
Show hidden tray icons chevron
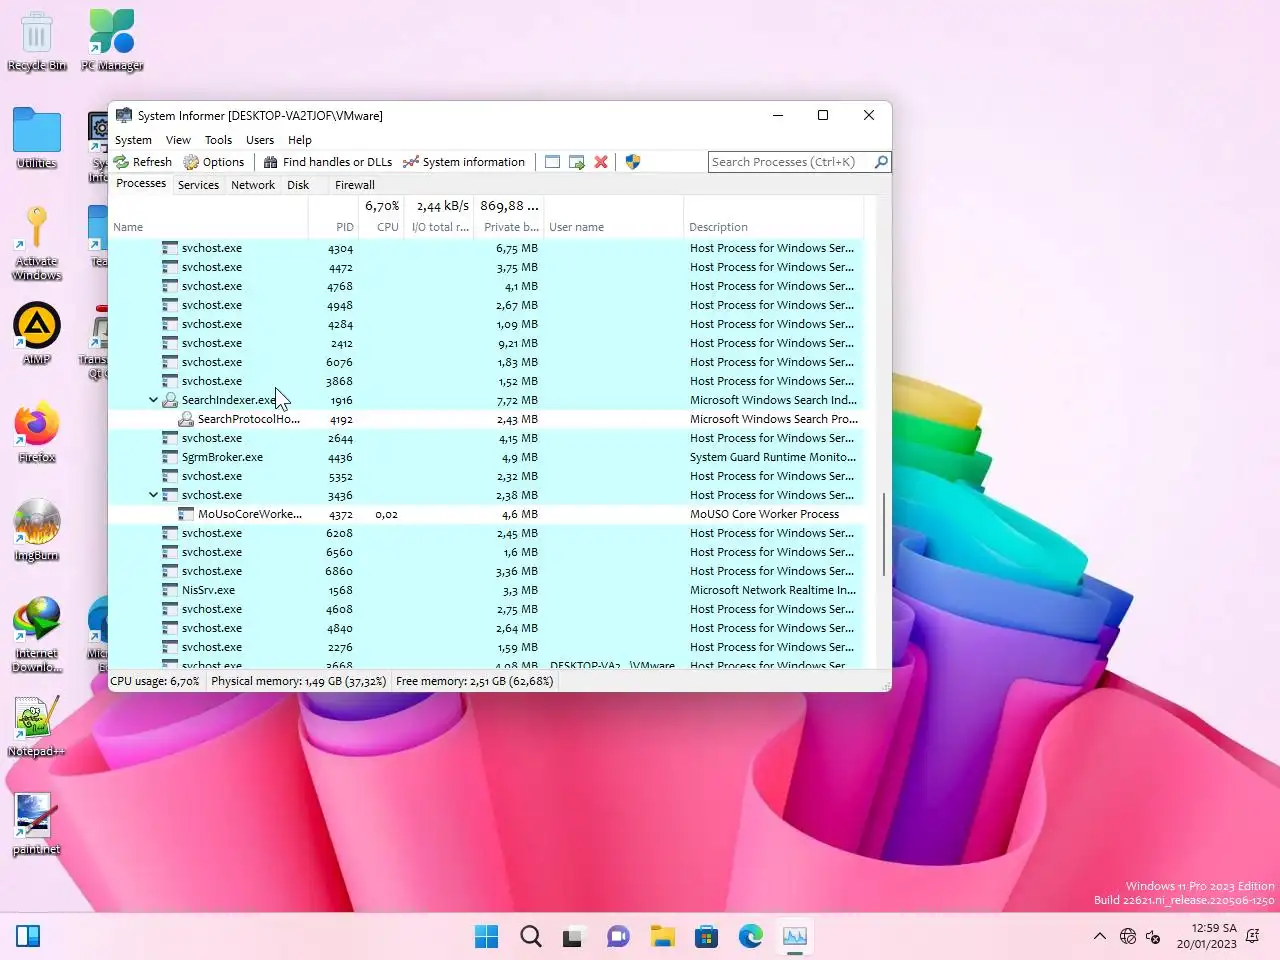[x=1100, y=937]
